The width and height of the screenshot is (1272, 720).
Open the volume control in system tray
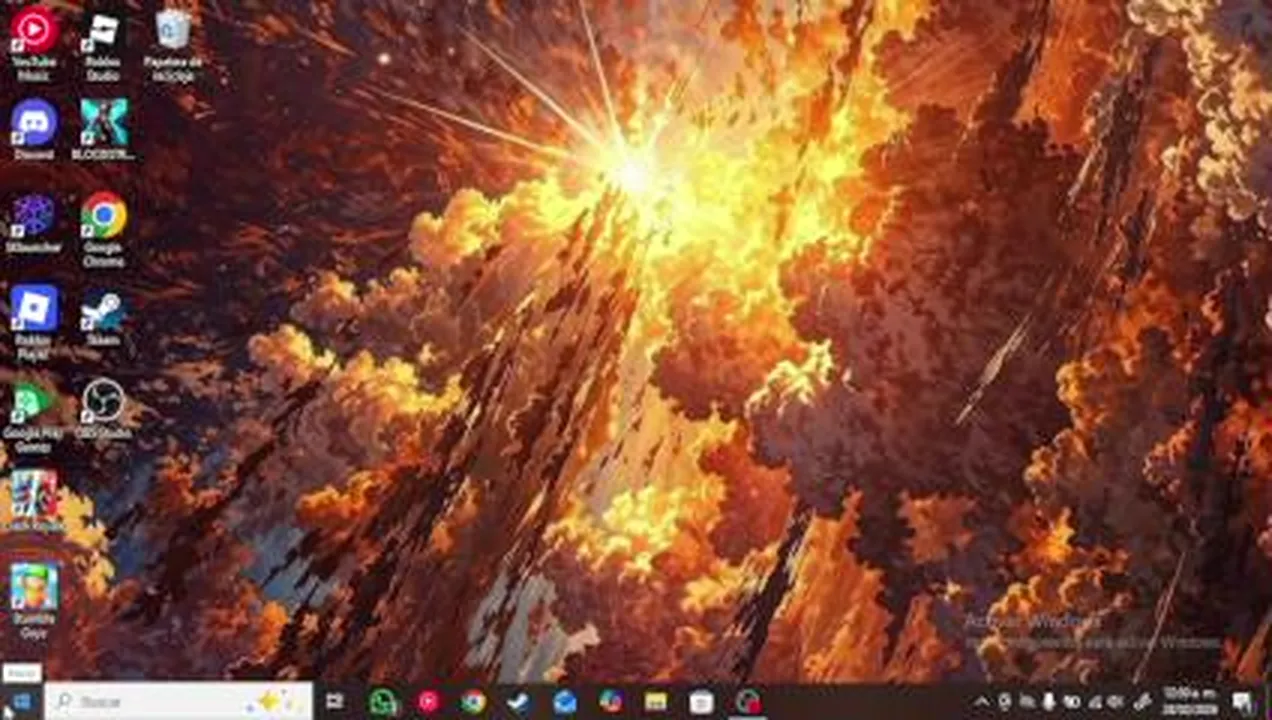click(x=1116, y=702)
